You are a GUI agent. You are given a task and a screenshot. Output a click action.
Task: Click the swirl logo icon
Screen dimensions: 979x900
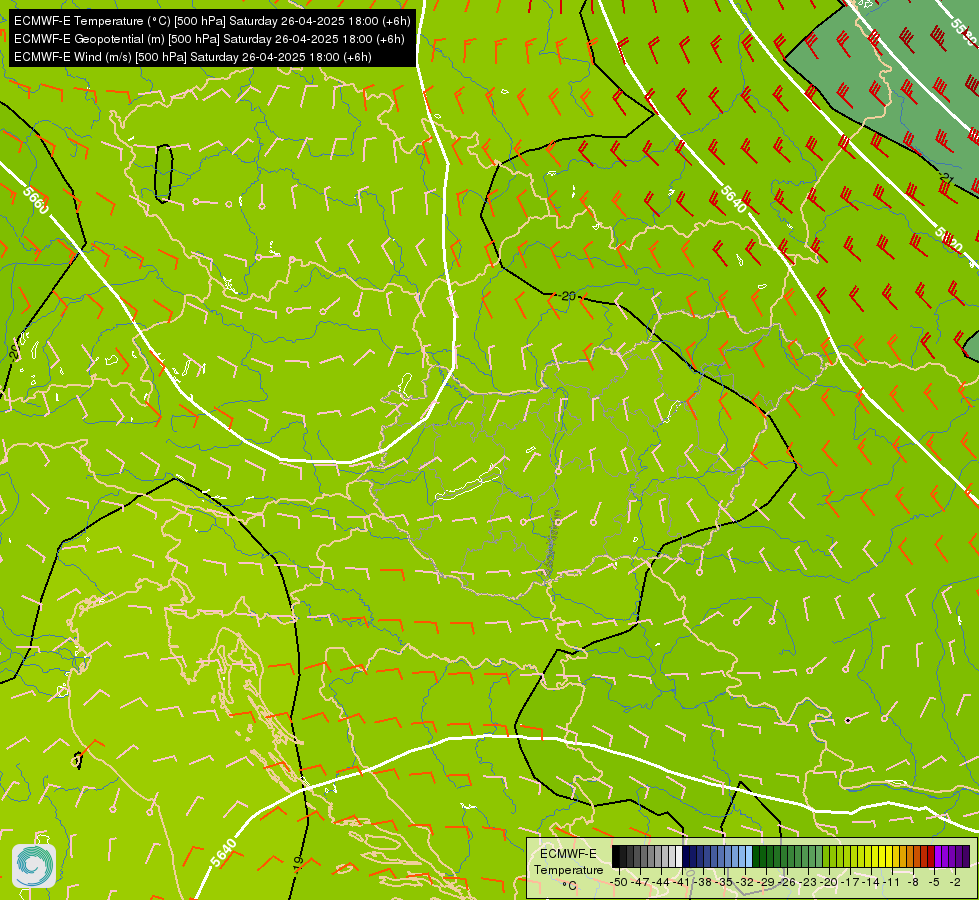(x=34, y=865)
